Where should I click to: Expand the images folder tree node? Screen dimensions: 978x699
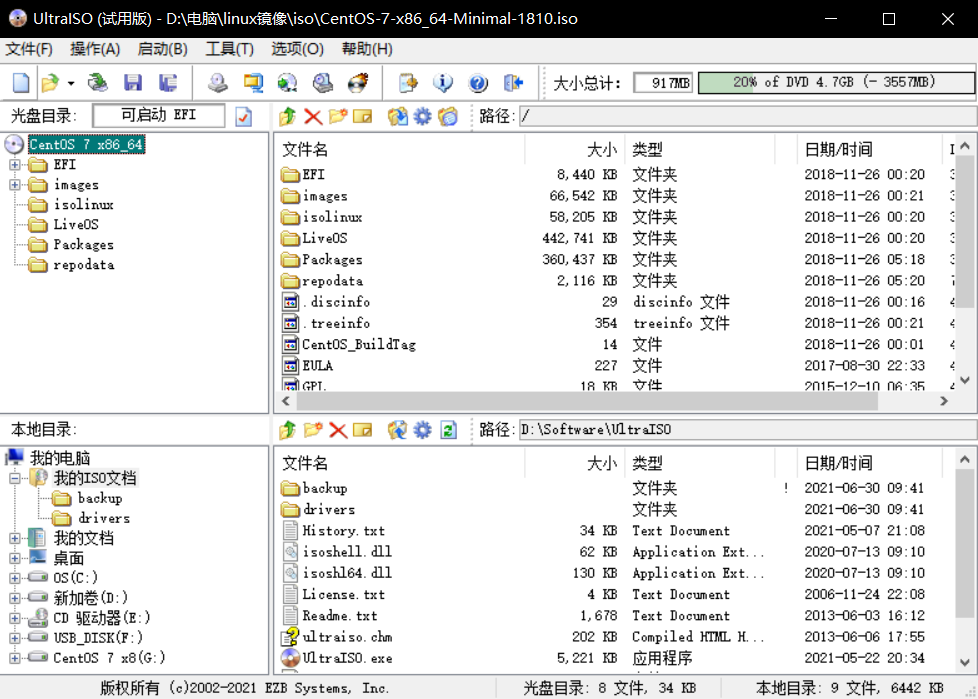click(15, 185)
